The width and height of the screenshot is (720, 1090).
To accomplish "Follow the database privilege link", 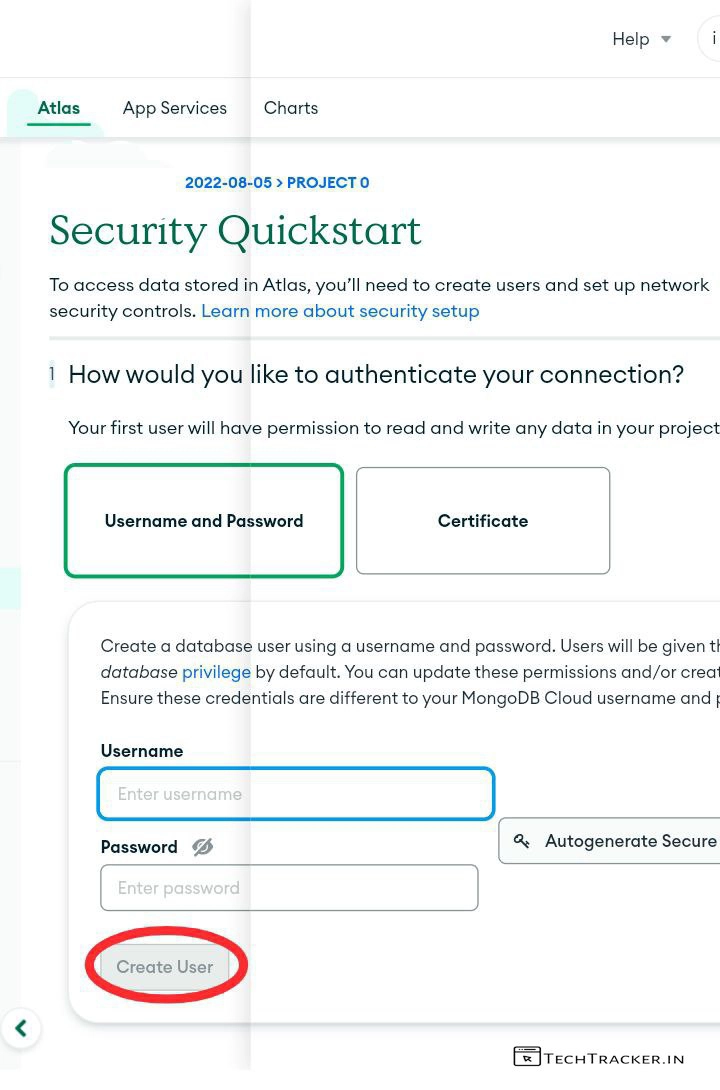I will (216, 672).
